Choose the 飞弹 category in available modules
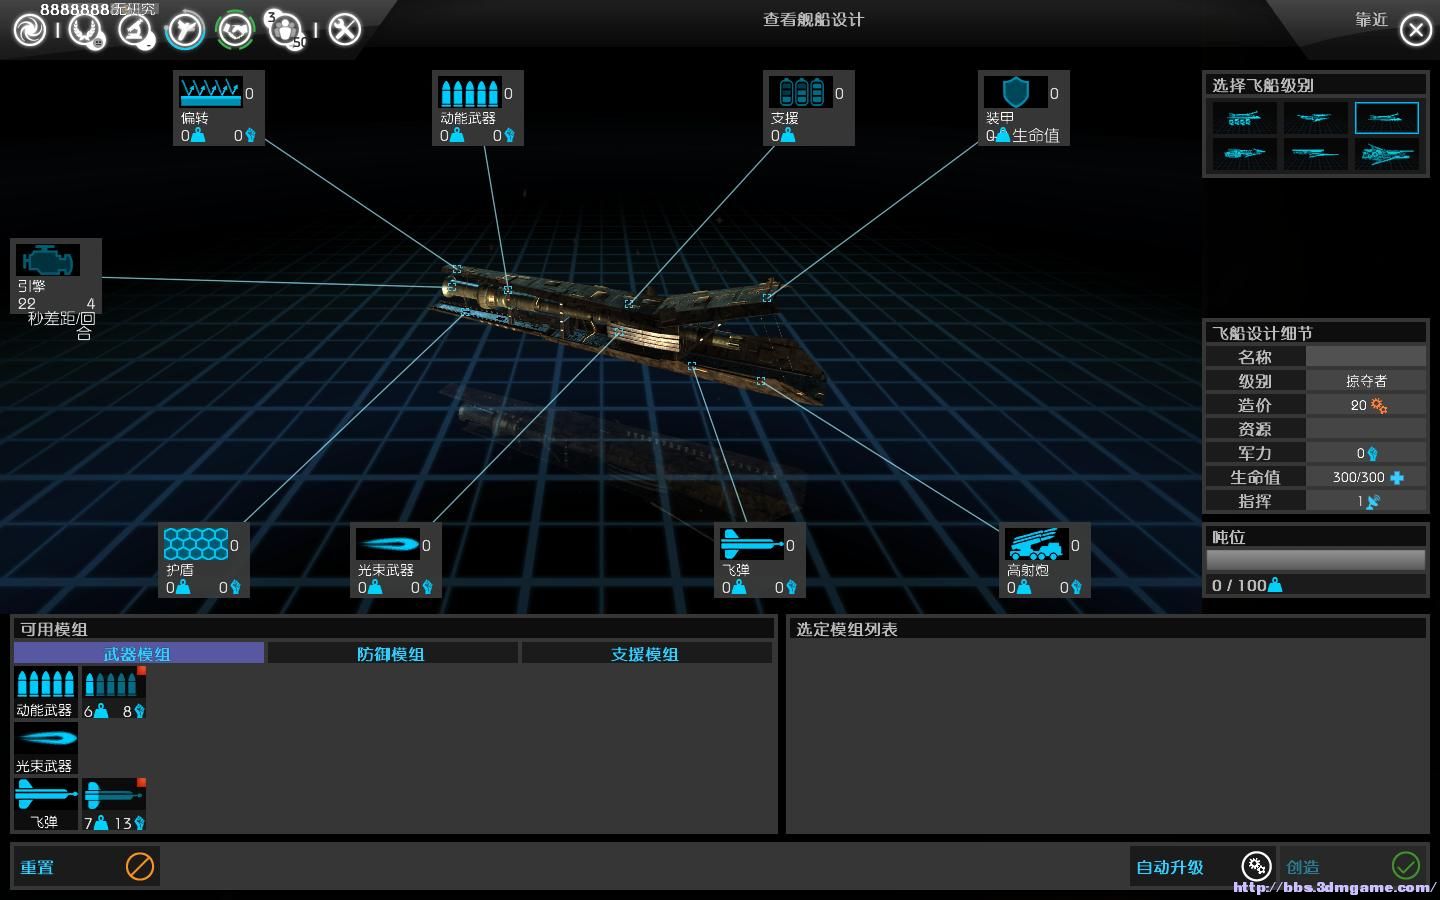1440x900 pixels. coord(46,805)
